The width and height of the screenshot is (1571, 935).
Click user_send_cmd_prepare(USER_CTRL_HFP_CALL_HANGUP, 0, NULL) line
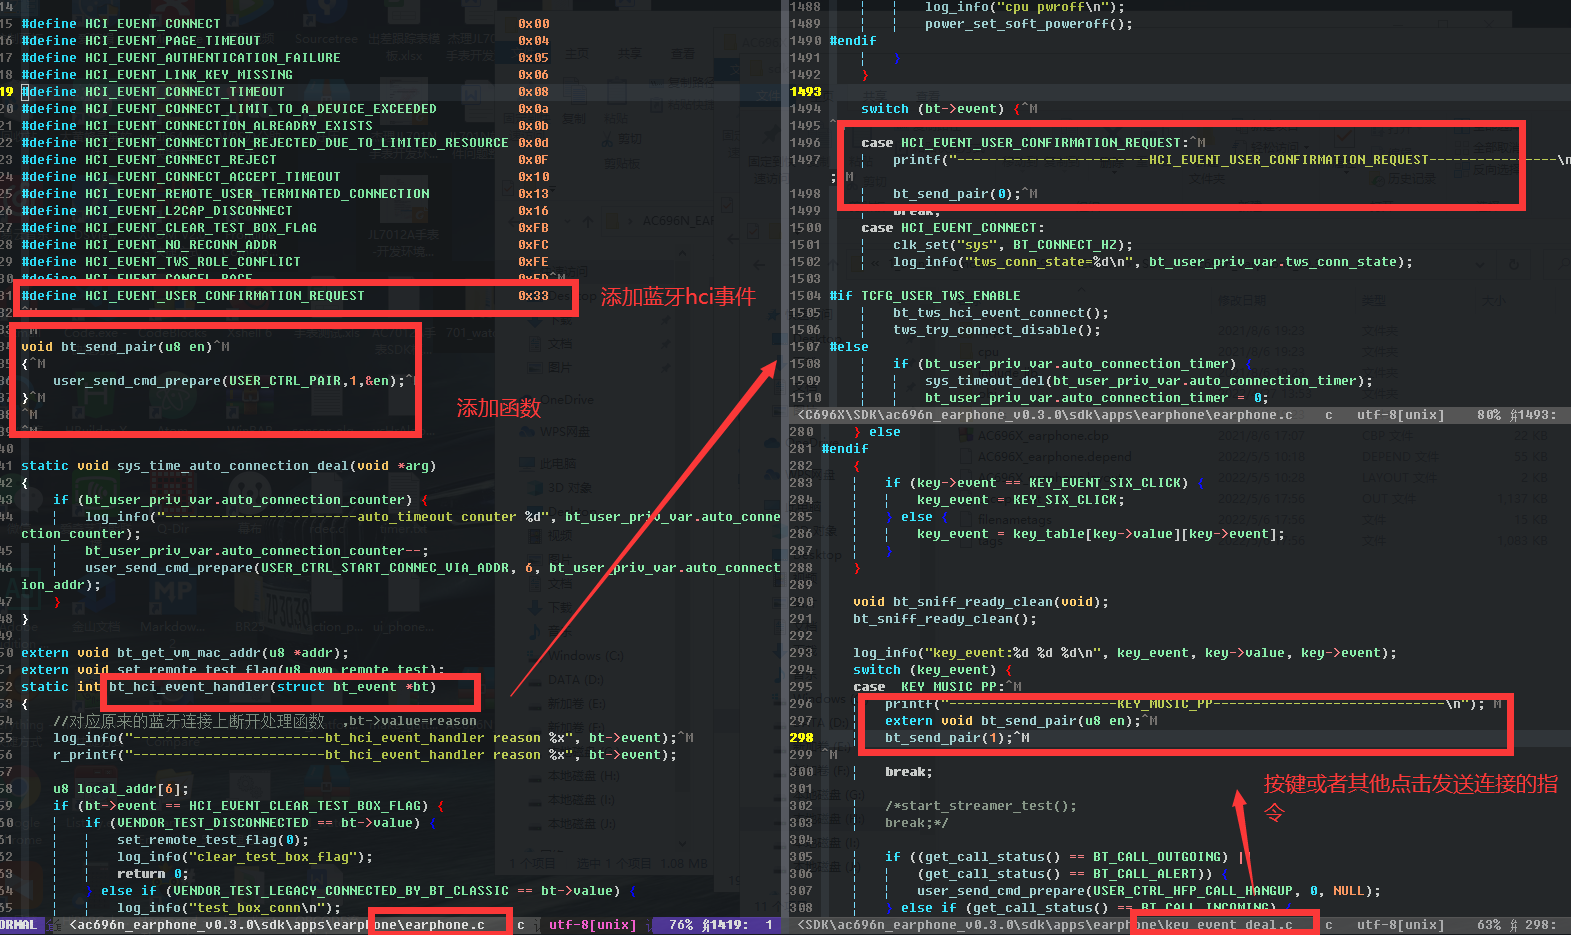pyautogui.click(x=1149, y=891)
